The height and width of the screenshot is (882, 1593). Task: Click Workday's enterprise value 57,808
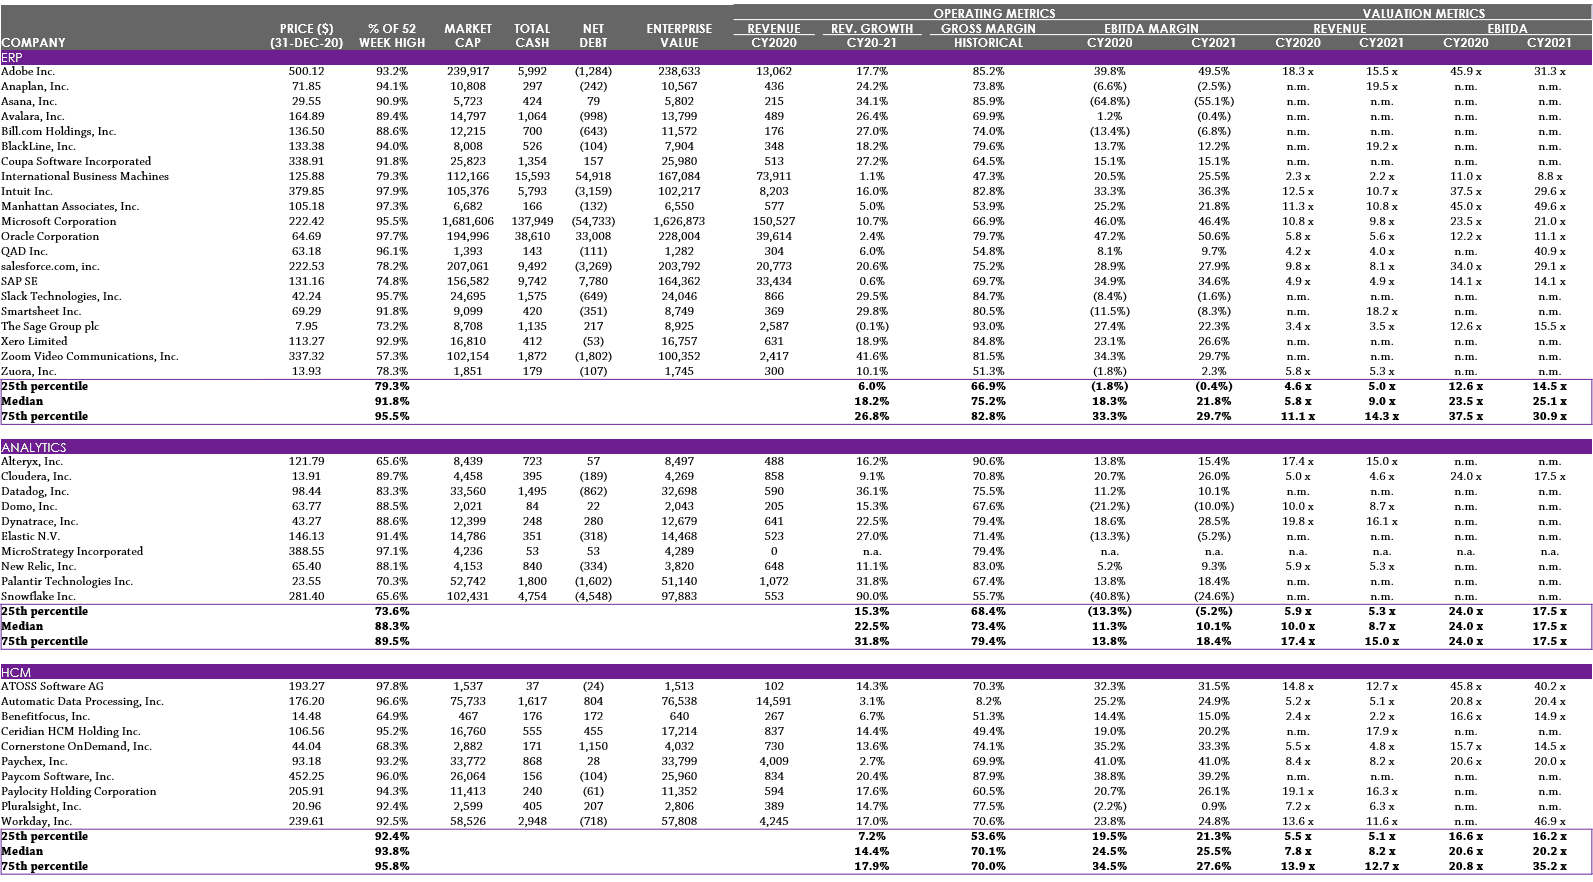tap(679, 822)
